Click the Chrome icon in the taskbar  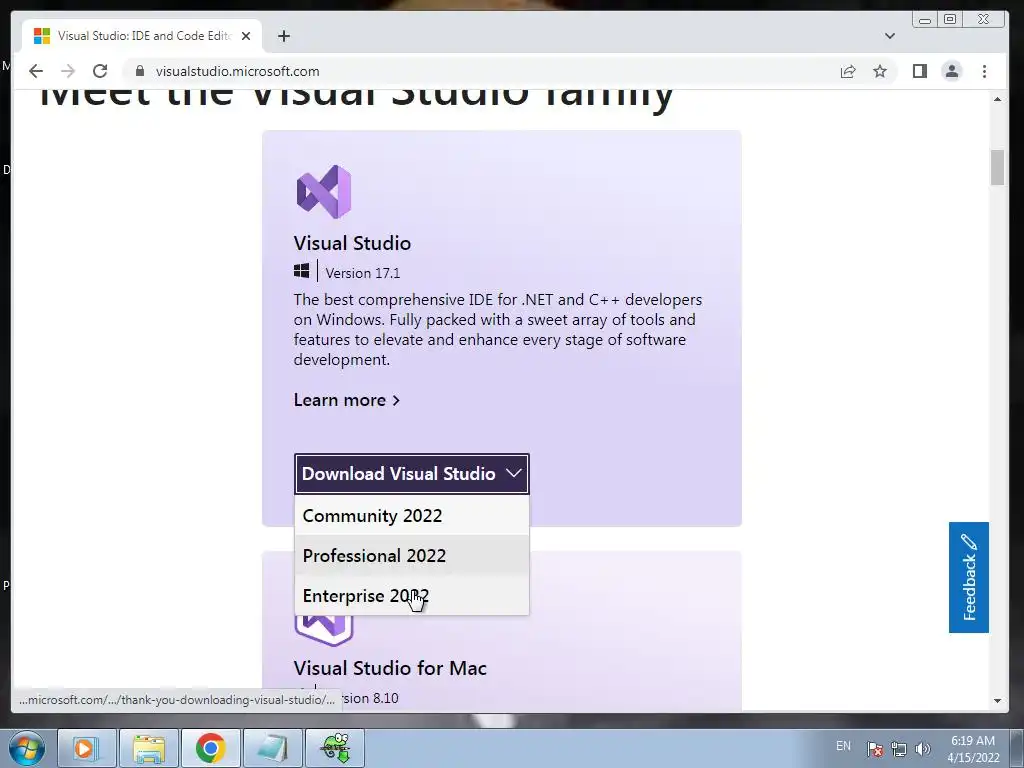click(x=210, y=748)
